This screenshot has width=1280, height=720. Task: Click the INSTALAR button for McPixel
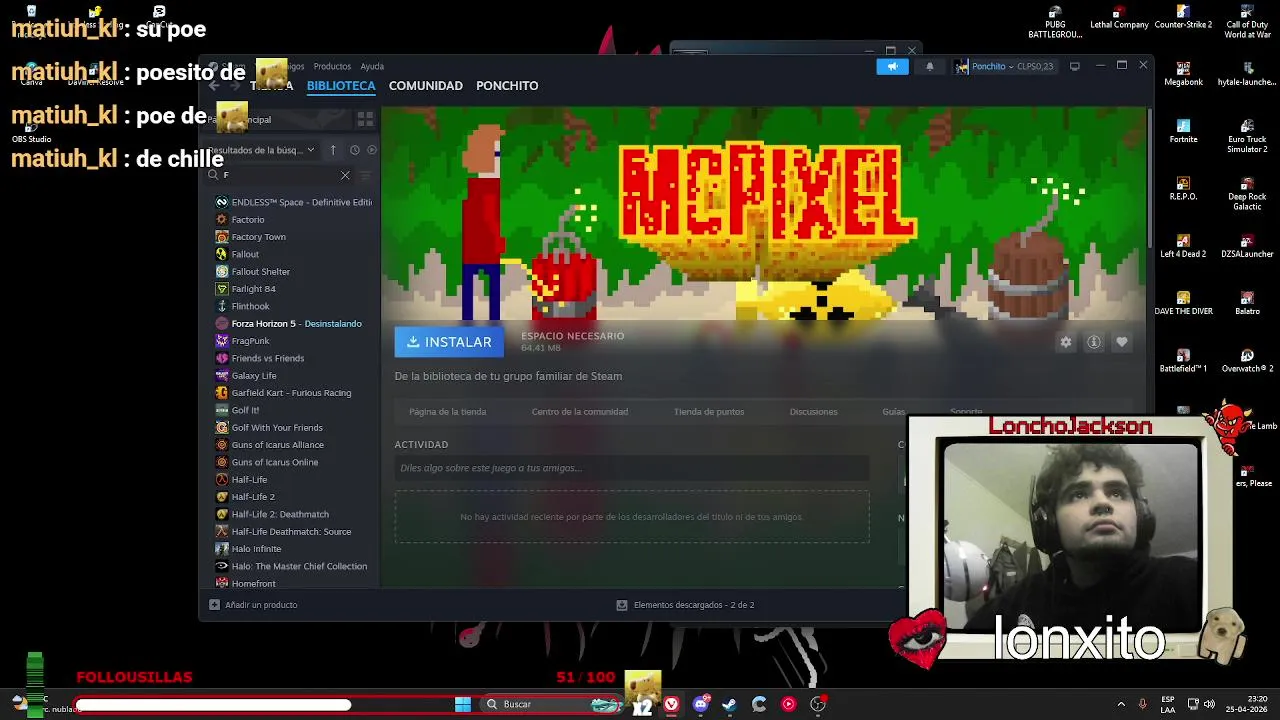tap(449, 342)
